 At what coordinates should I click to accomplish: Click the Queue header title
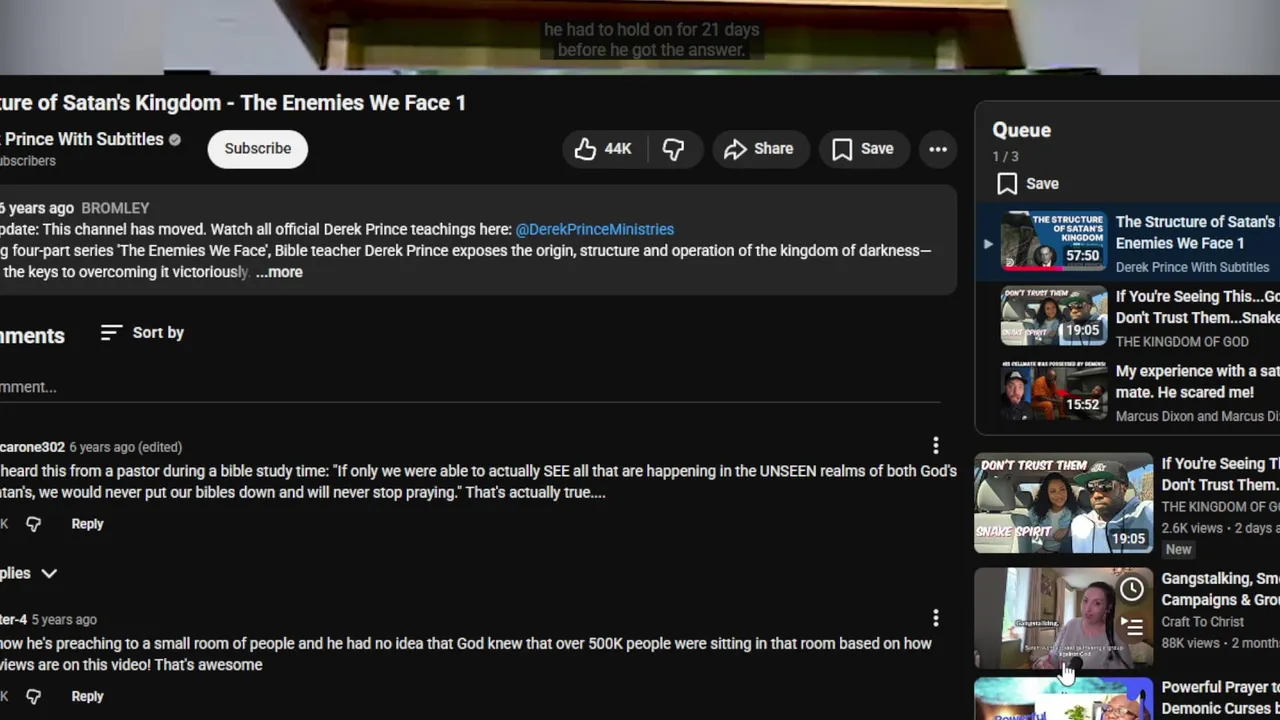[1021, 130]
